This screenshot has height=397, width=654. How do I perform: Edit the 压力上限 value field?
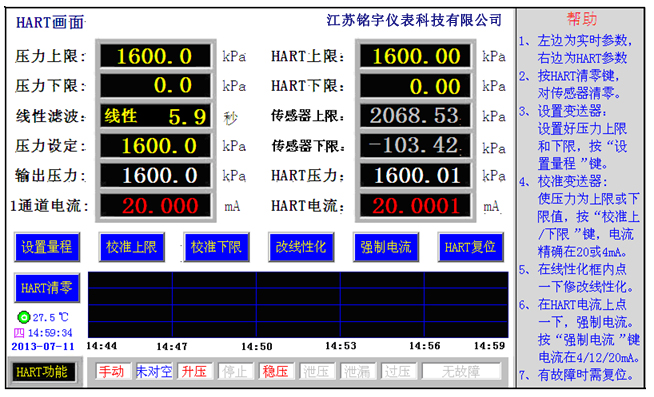click(155, 56)
